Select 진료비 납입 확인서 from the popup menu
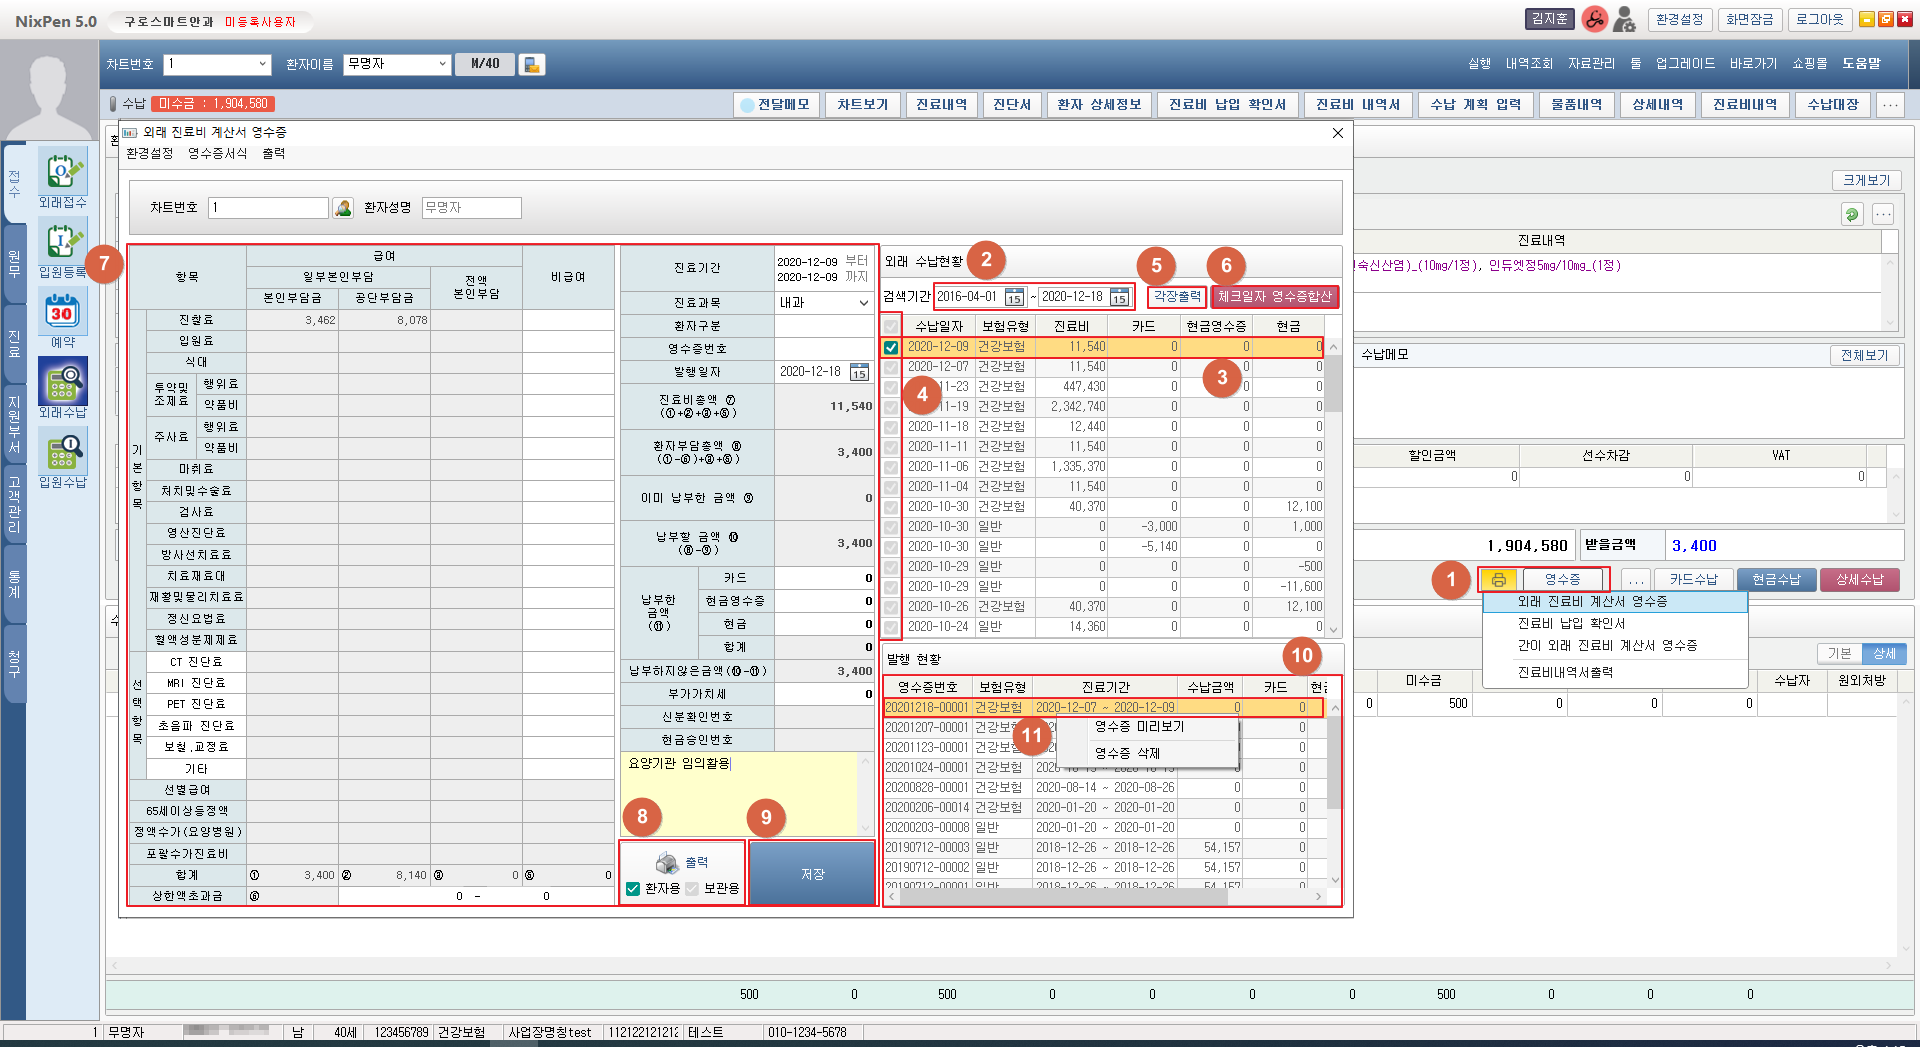The width and height of the screenshot is (1920, 1047). tap(1571, 623)
